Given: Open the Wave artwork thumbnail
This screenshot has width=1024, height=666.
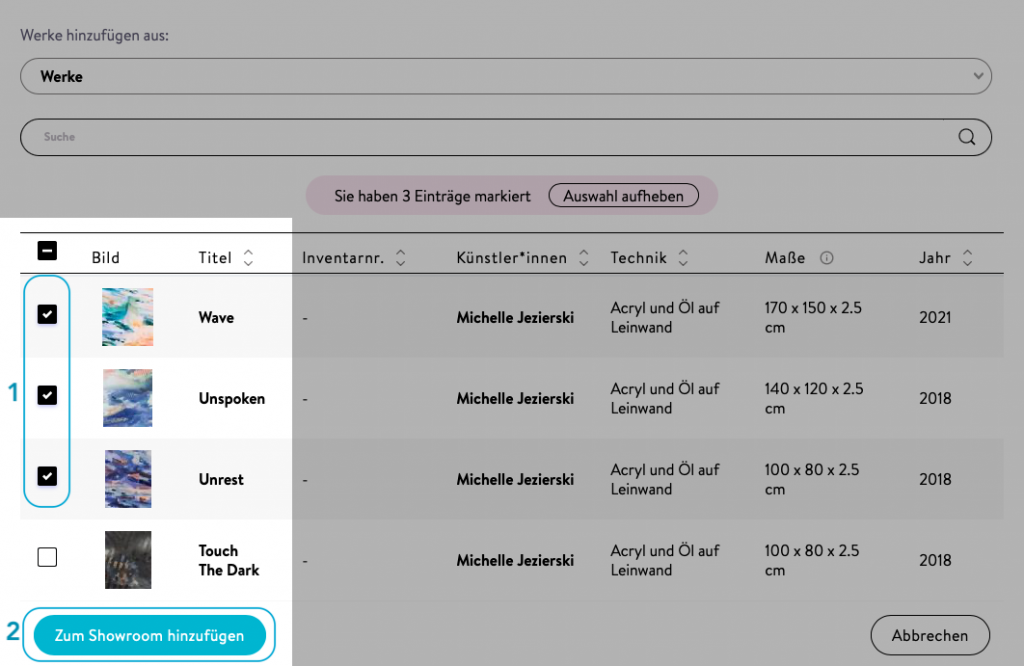Looking at the screenshot, I should pyautogui.click(x=128, y=317).
